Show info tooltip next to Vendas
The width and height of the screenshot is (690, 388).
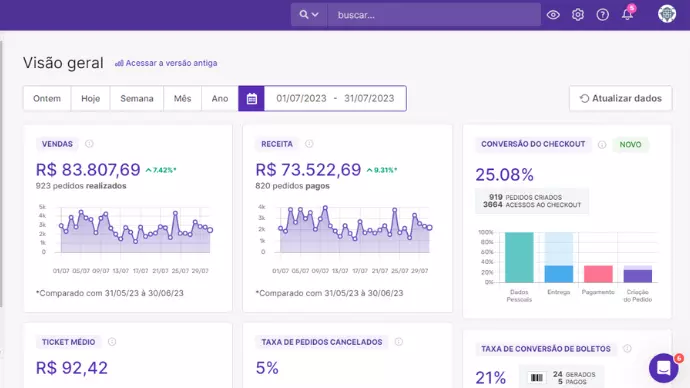(x=89, y=144)
